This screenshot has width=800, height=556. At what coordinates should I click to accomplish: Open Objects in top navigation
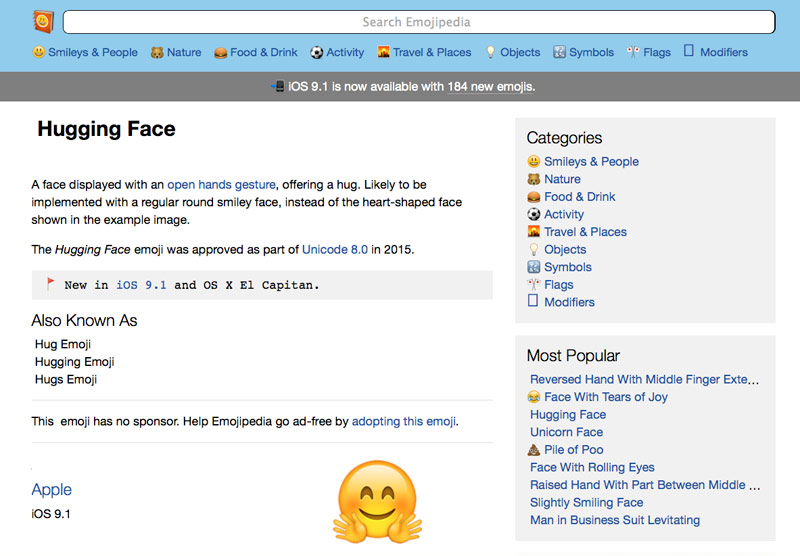coord(520,52)
